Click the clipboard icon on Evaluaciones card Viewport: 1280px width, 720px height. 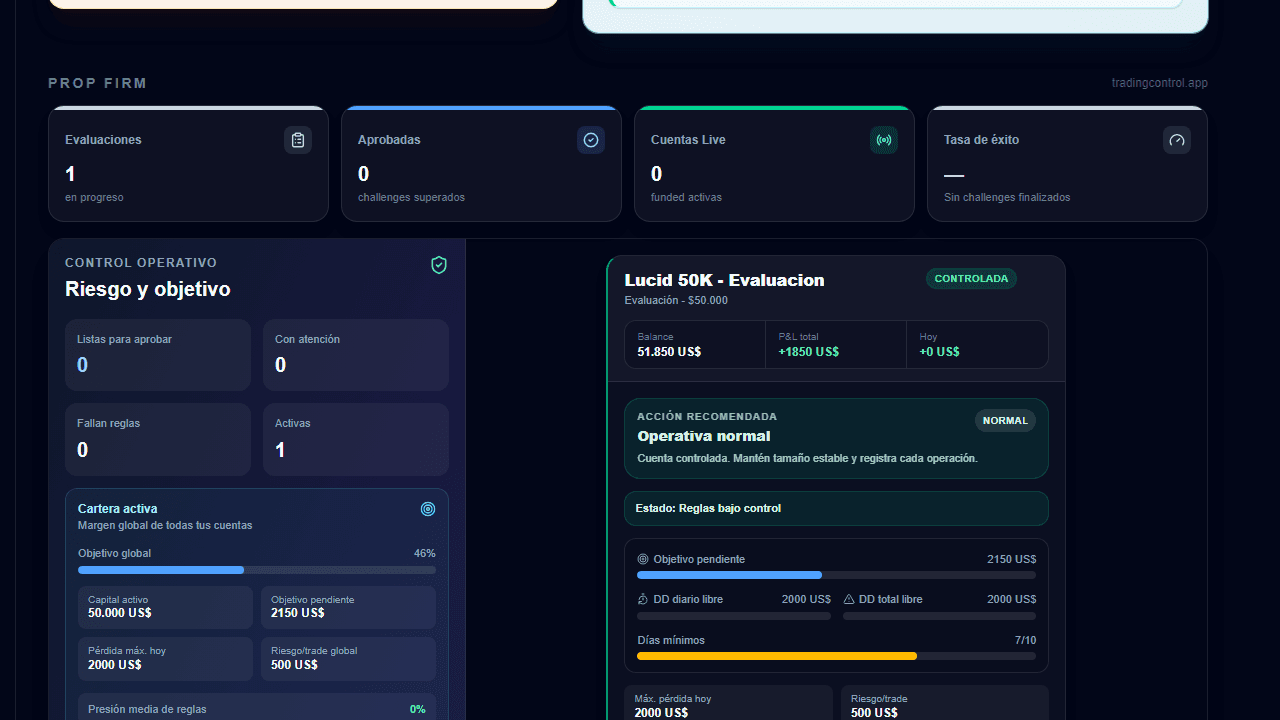tap(298, 140)
